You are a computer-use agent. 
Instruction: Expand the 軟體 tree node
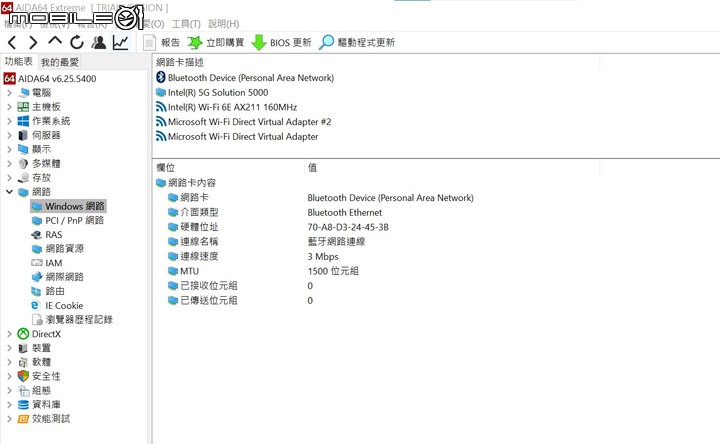(x=10, y=362)
